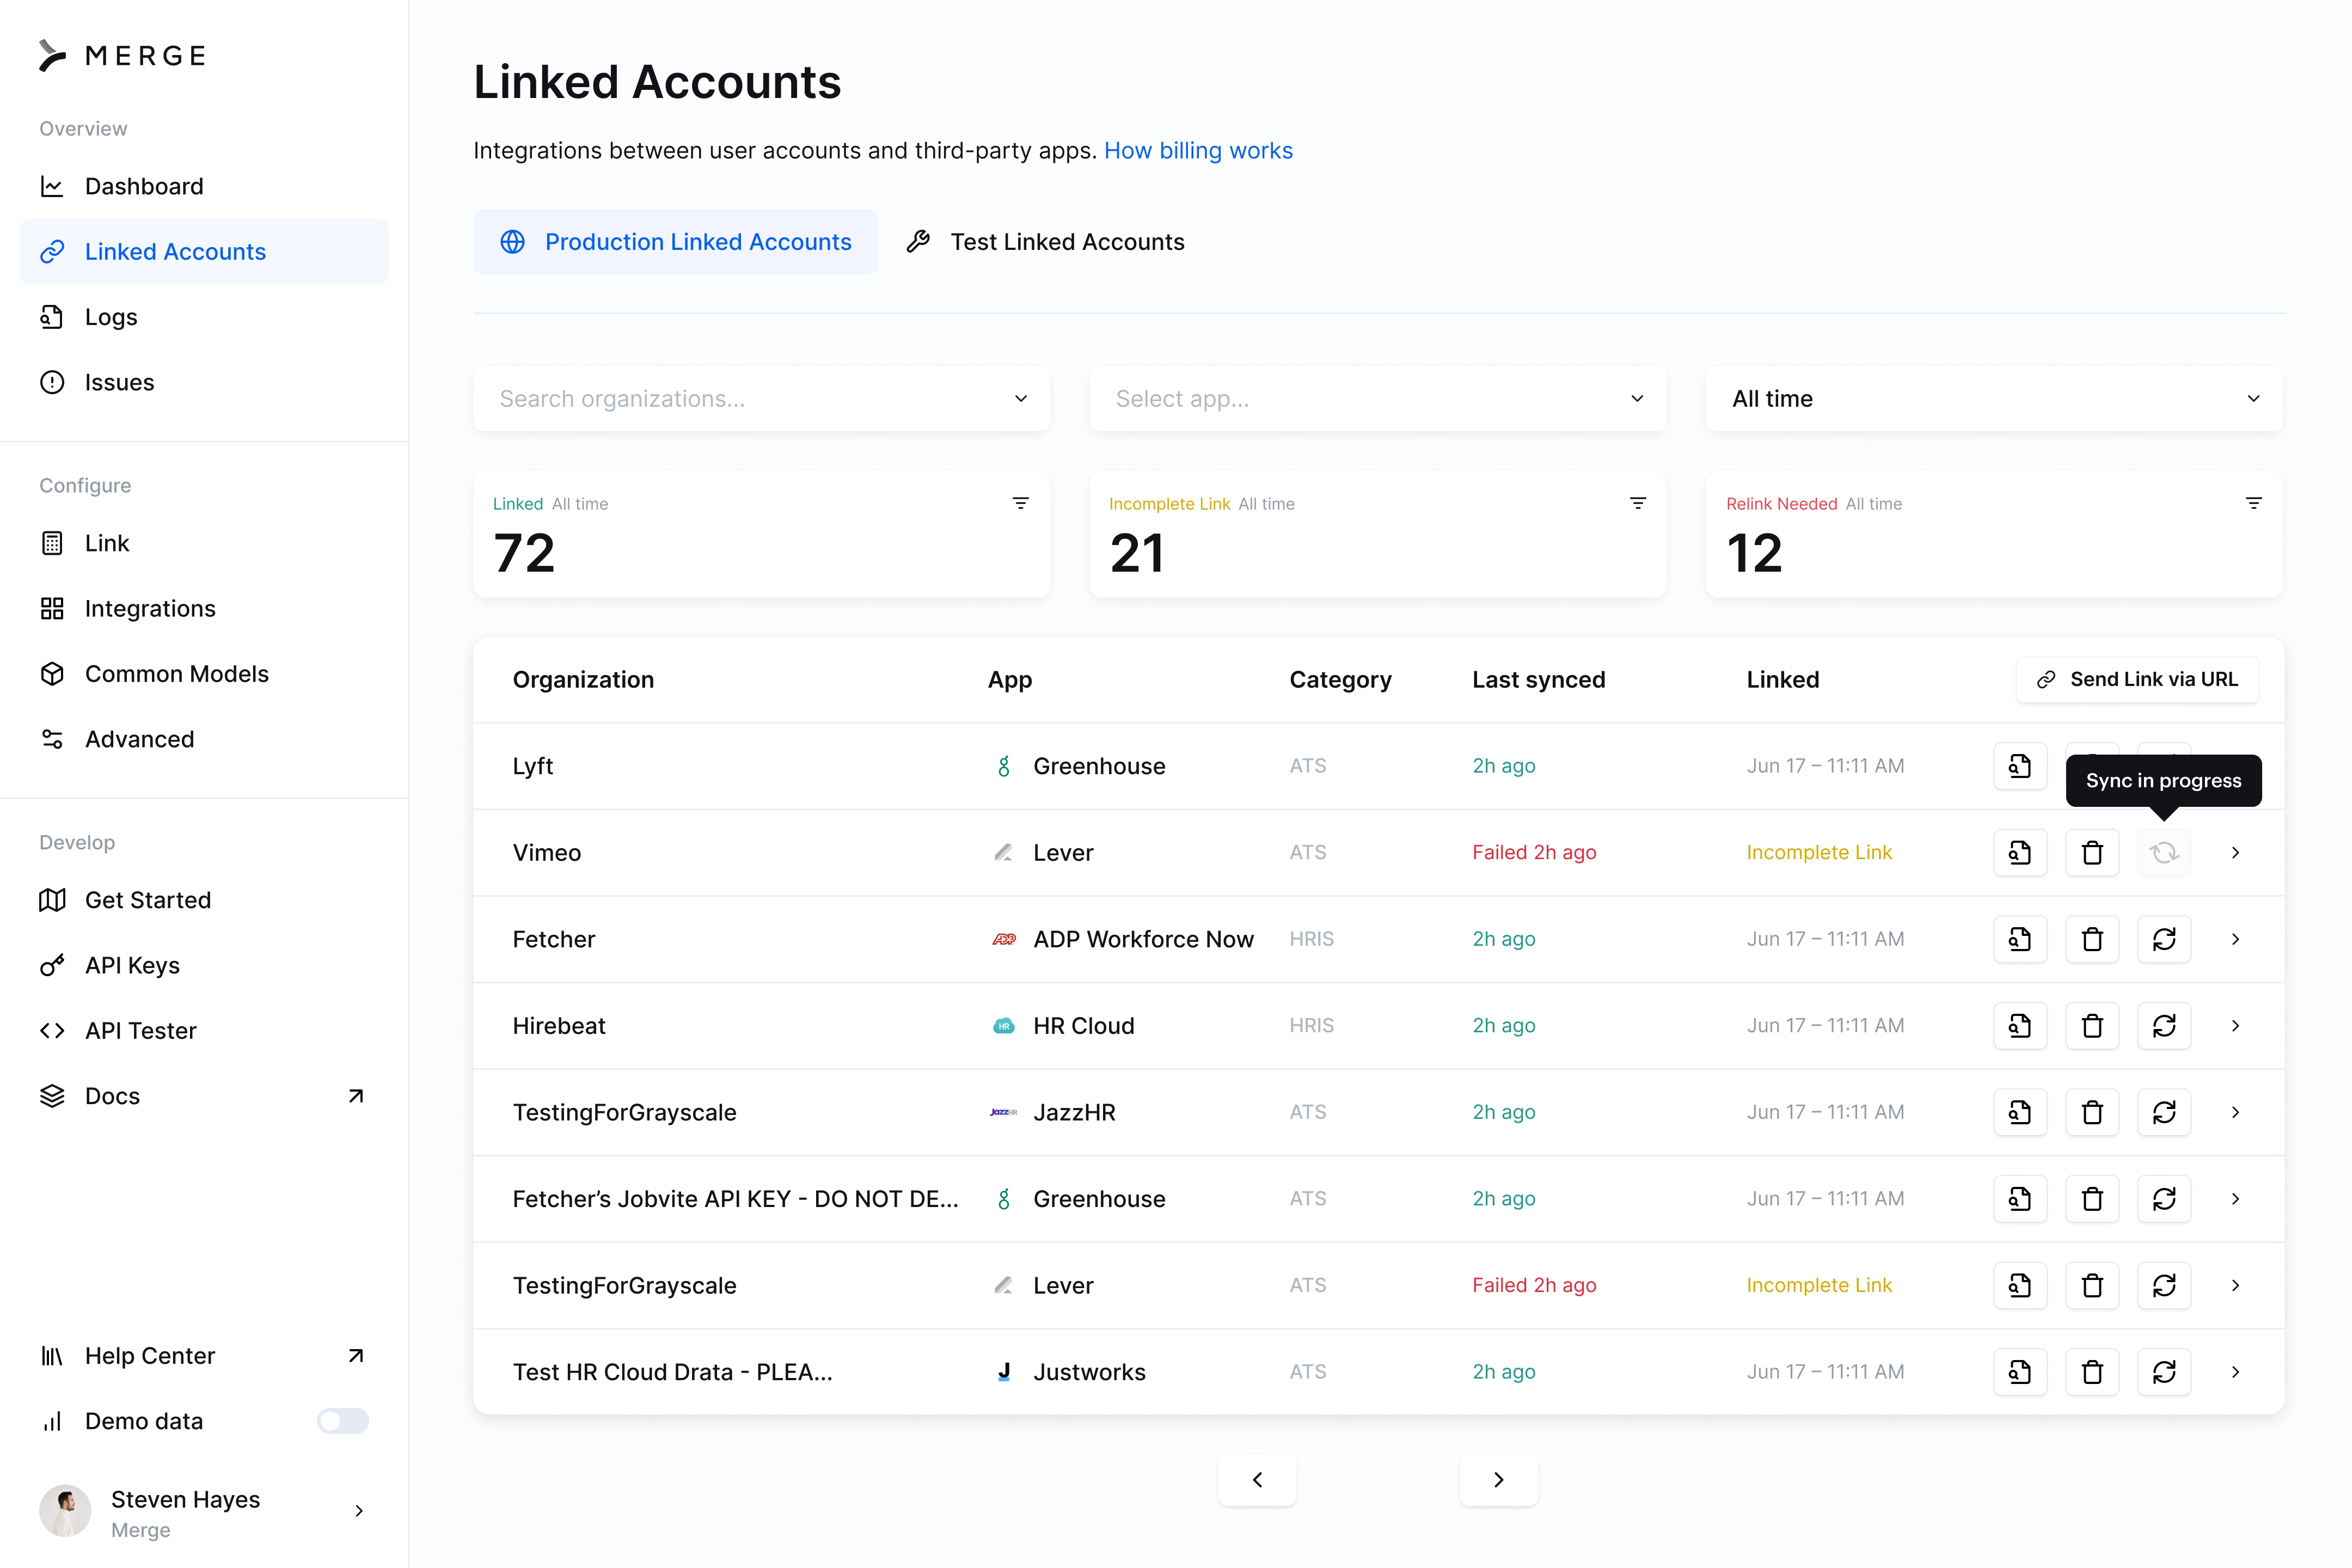Filter by Incomplete Link card icon
This screenshot has height=1568, width=2352.
coord(1637,503)
